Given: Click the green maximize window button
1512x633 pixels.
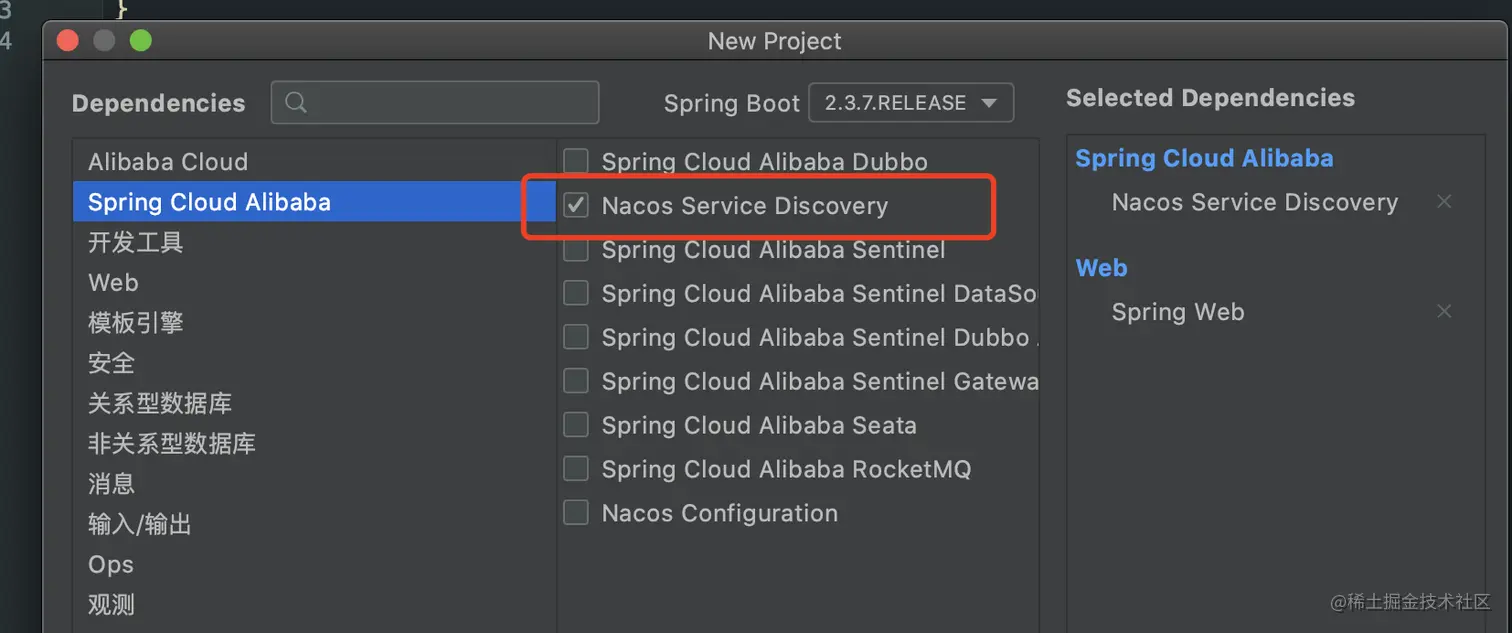Looking at the screenshot, I should click(140, 41).
